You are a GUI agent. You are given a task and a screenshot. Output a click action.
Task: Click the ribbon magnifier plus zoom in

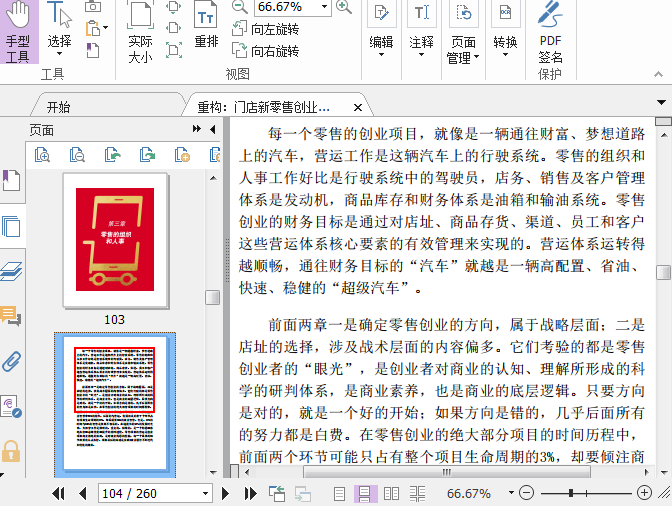point(344,6)
